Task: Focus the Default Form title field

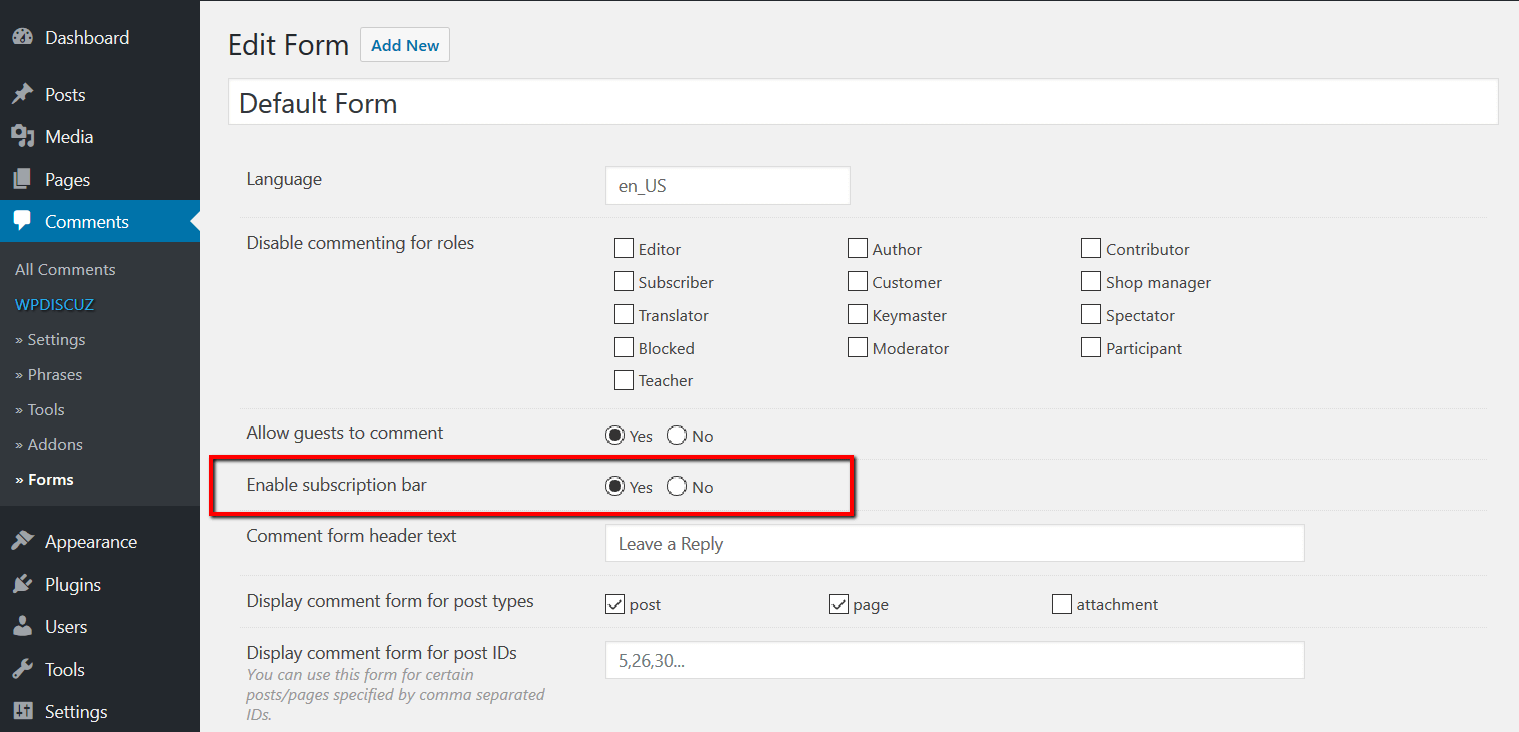Action: (862, 103)
